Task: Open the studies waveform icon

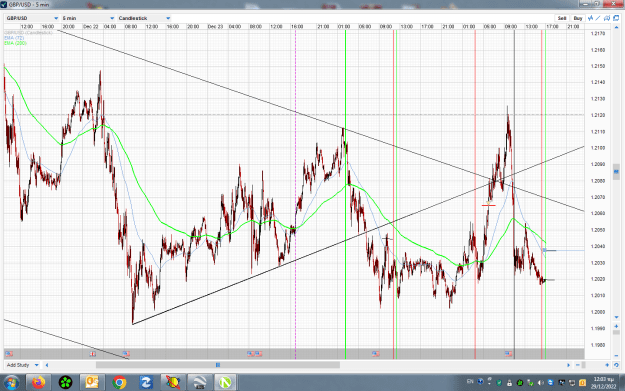Action: 590,18
